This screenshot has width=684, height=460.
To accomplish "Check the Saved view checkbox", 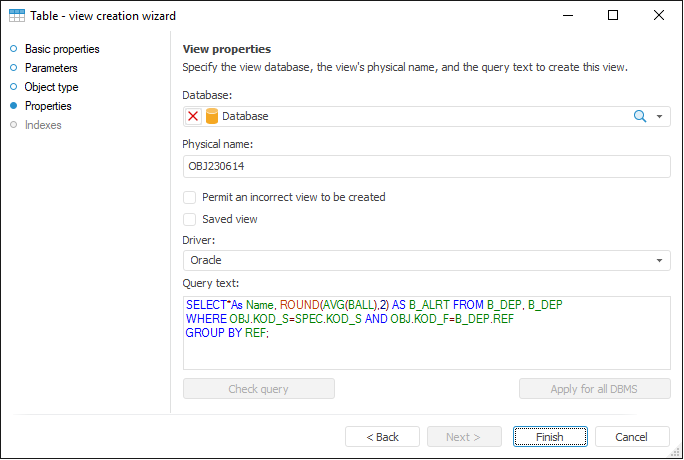I will (190, 219).
